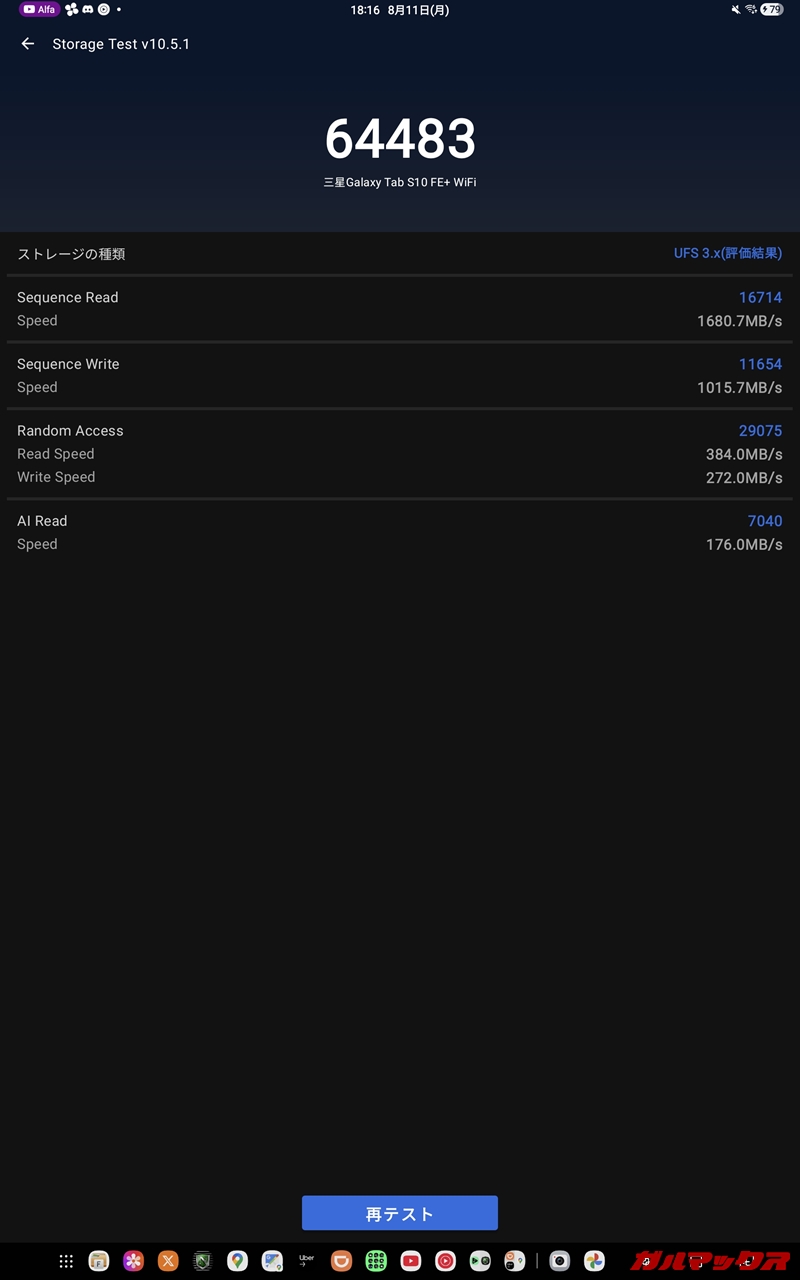Open the pink flower Gallery app

point(133,1261)
